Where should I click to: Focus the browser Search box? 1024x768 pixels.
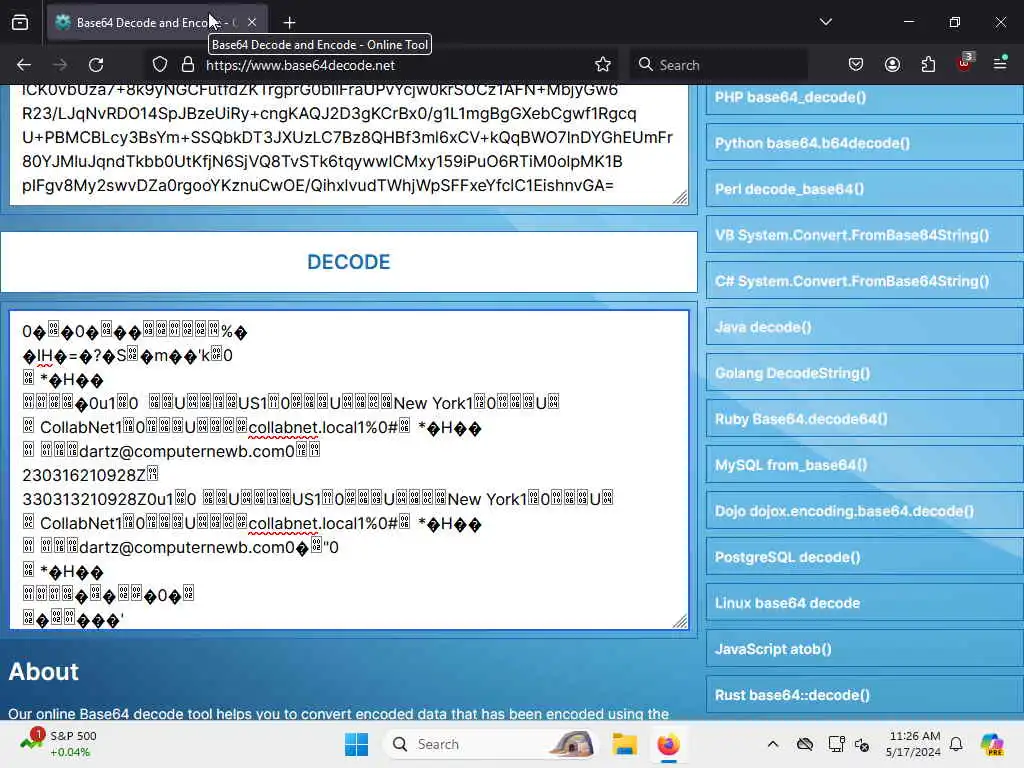[x=718, y=65]
